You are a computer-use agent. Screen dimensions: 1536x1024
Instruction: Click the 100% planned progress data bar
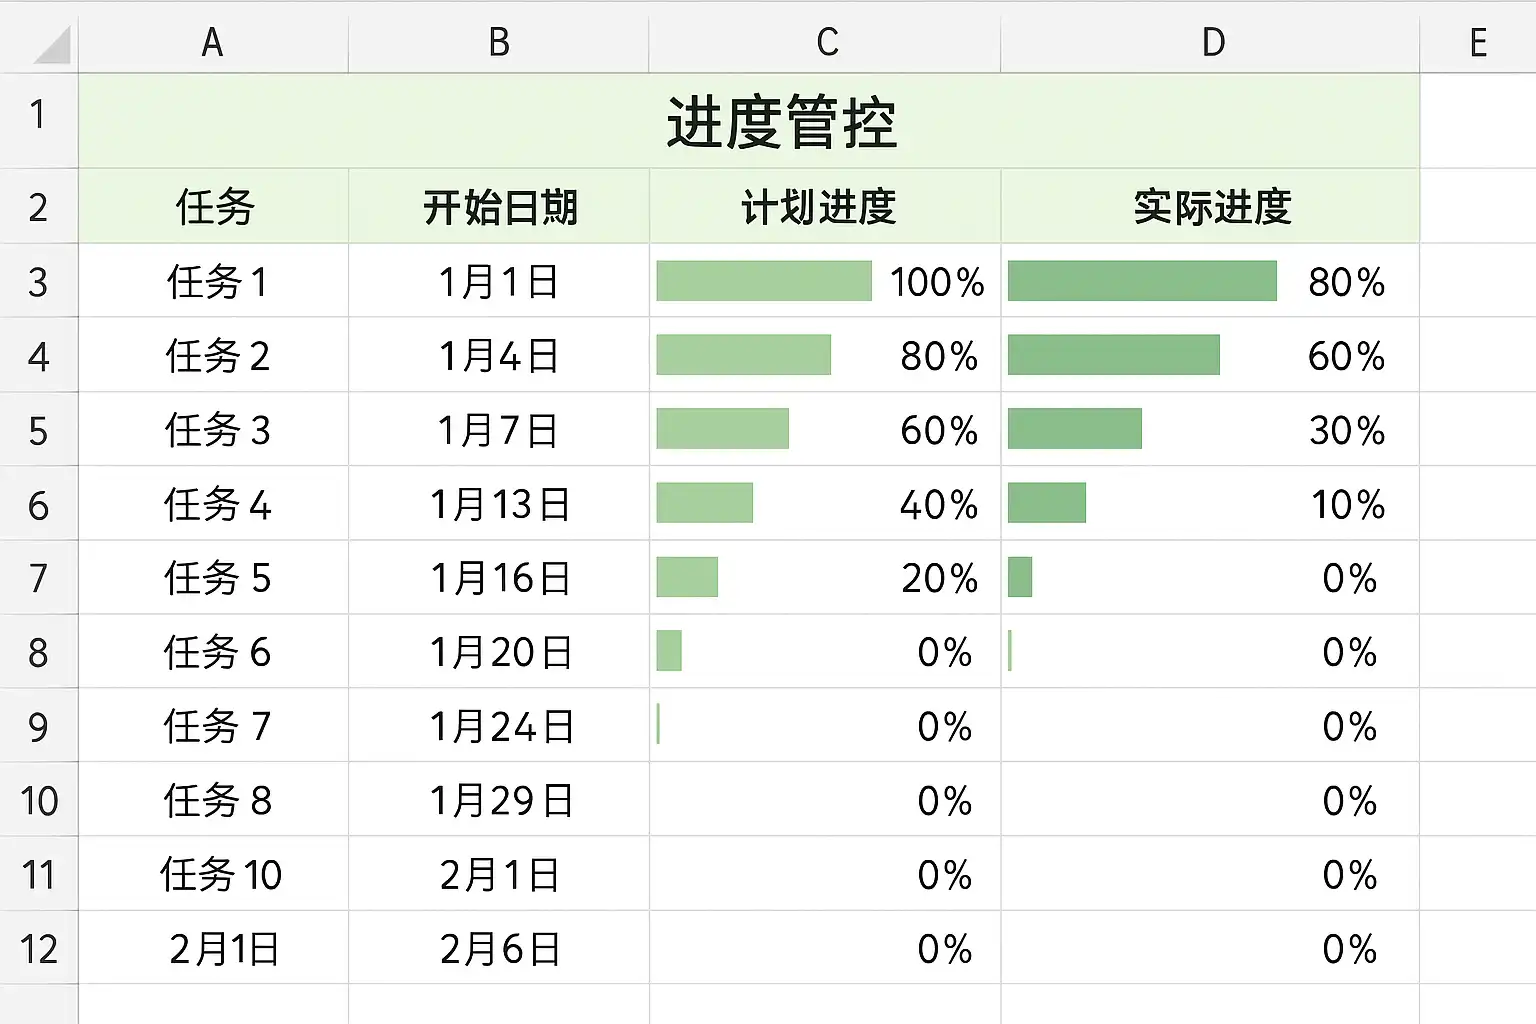(x=763, y=281)
